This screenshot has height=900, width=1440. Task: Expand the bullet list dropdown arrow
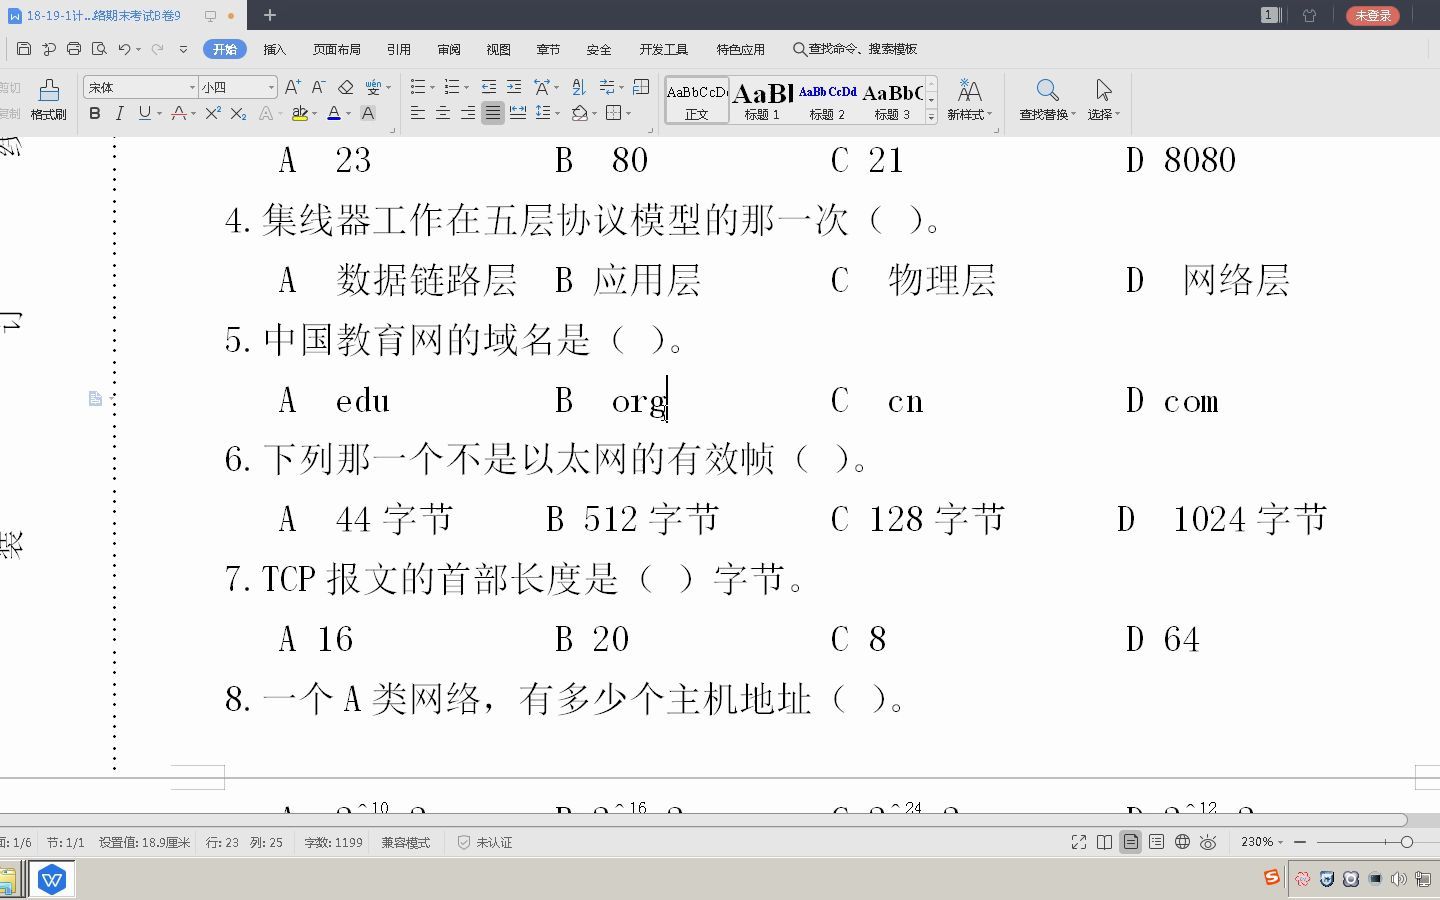[432, 88]
